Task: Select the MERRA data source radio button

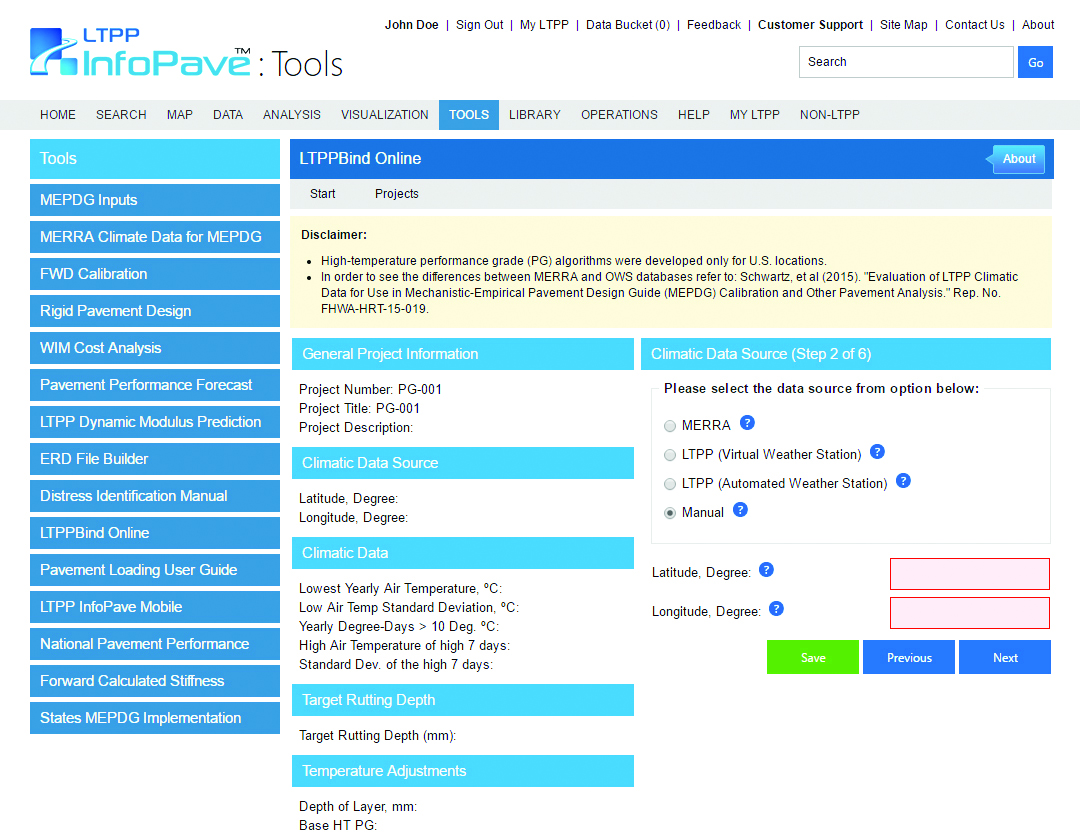Action: [x=669, y=426]
